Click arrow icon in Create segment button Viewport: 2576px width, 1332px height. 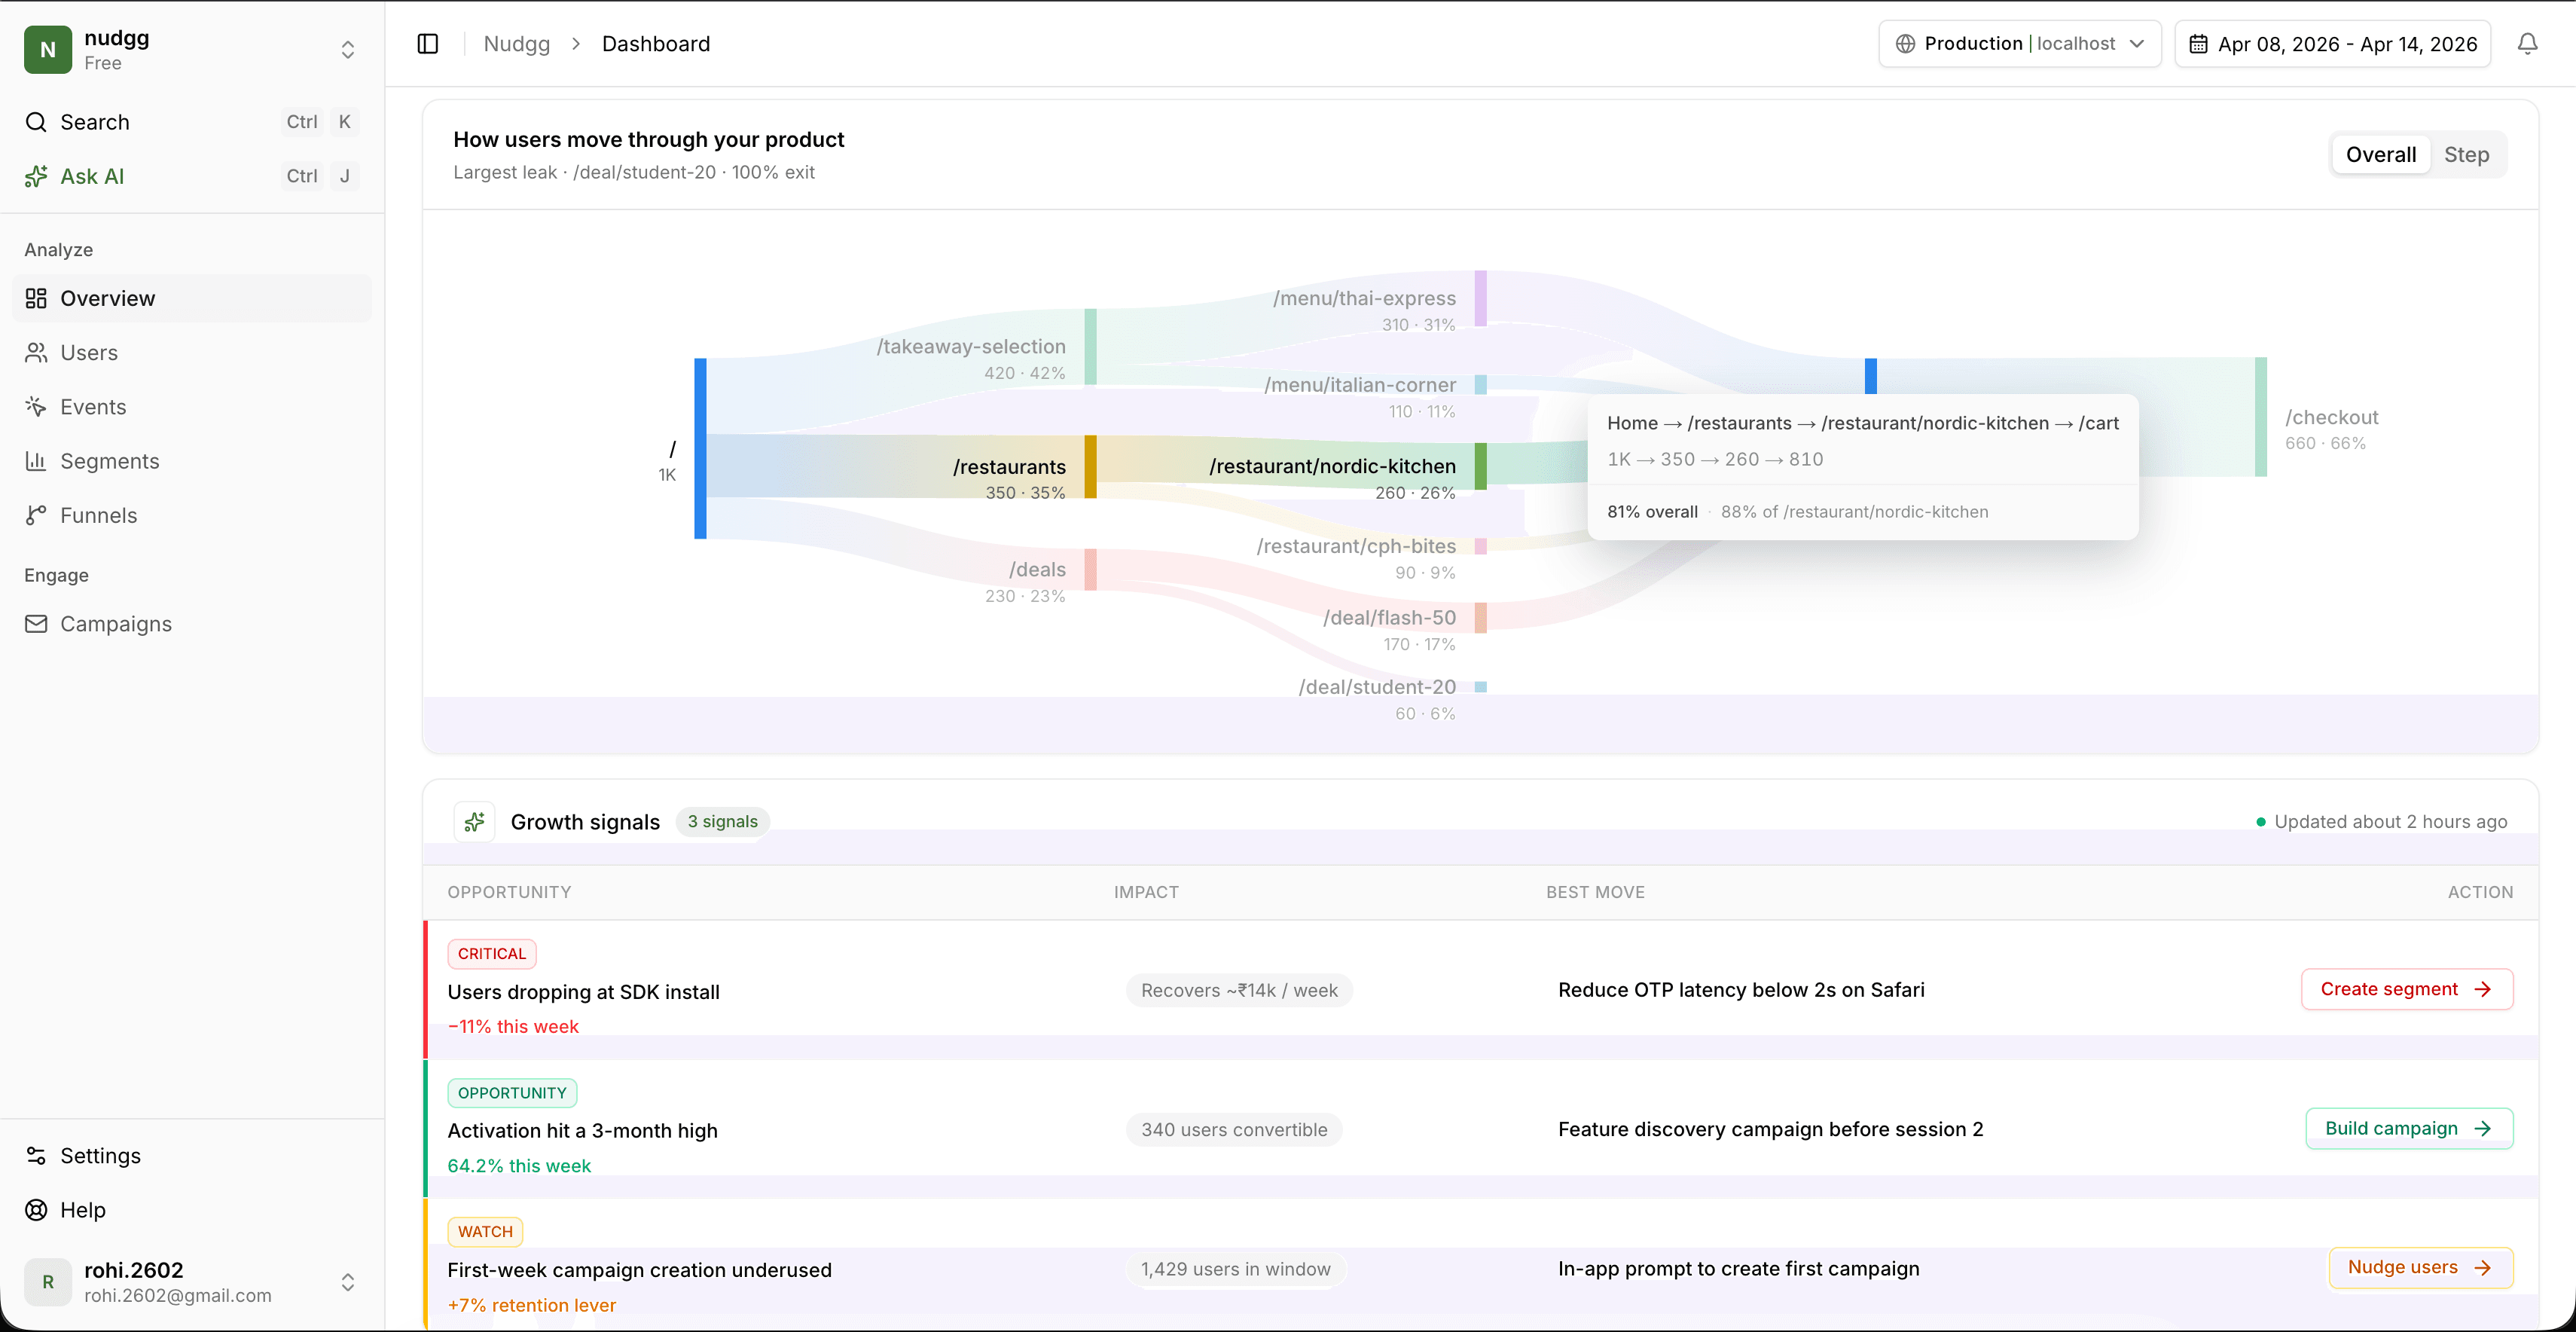(x=2482, y=989)
